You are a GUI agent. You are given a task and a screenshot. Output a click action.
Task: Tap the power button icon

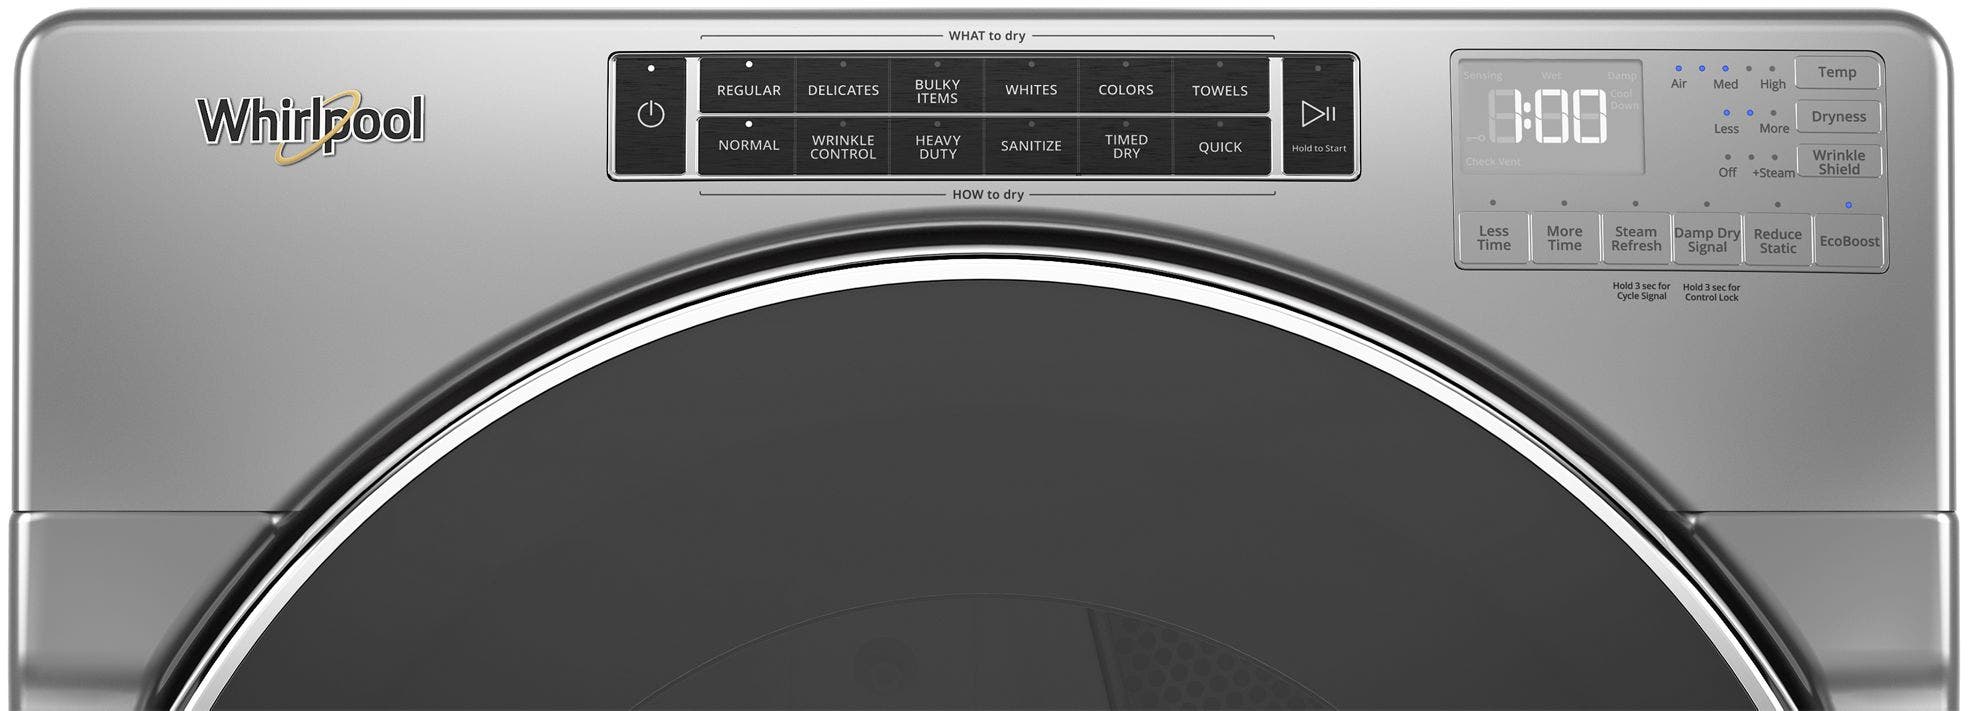pos(651,114)
